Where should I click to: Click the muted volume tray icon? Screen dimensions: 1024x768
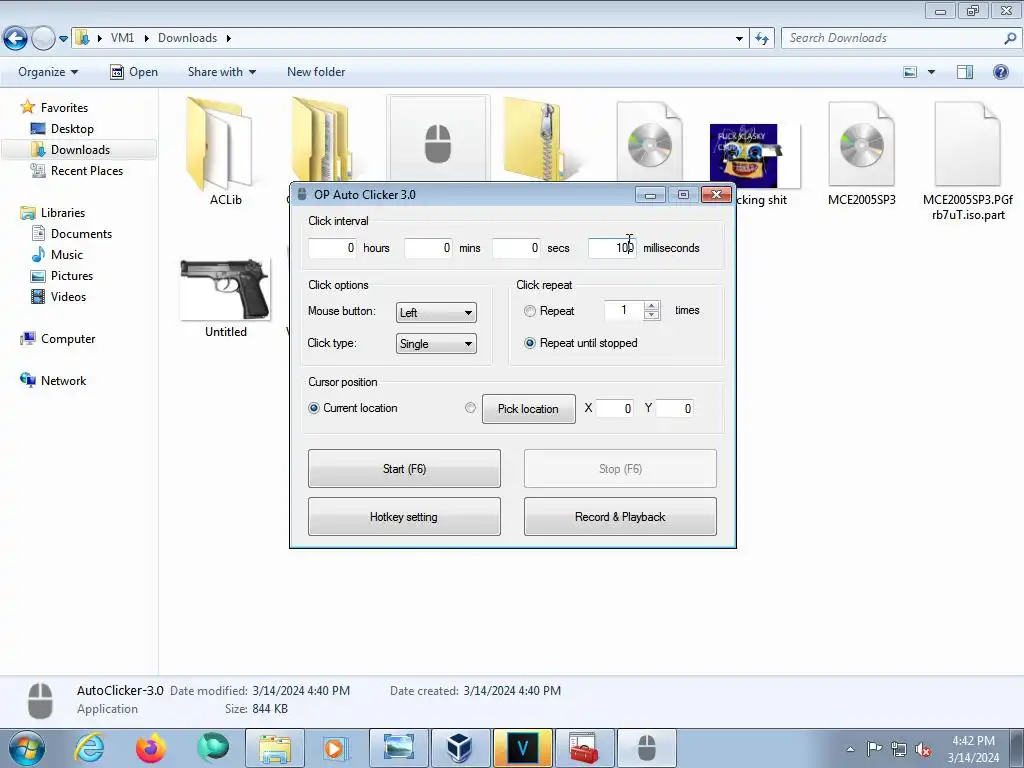[923, 750]
